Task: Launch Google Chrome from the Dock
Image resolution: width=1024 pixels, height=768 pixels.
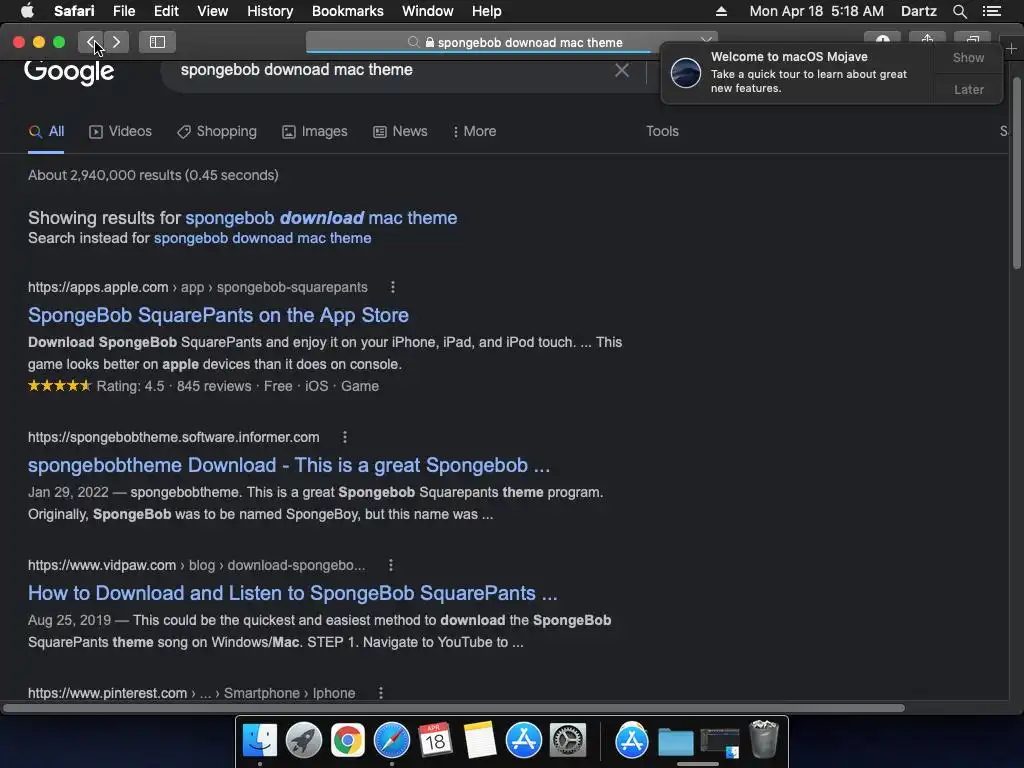Action: click(347, 740)
